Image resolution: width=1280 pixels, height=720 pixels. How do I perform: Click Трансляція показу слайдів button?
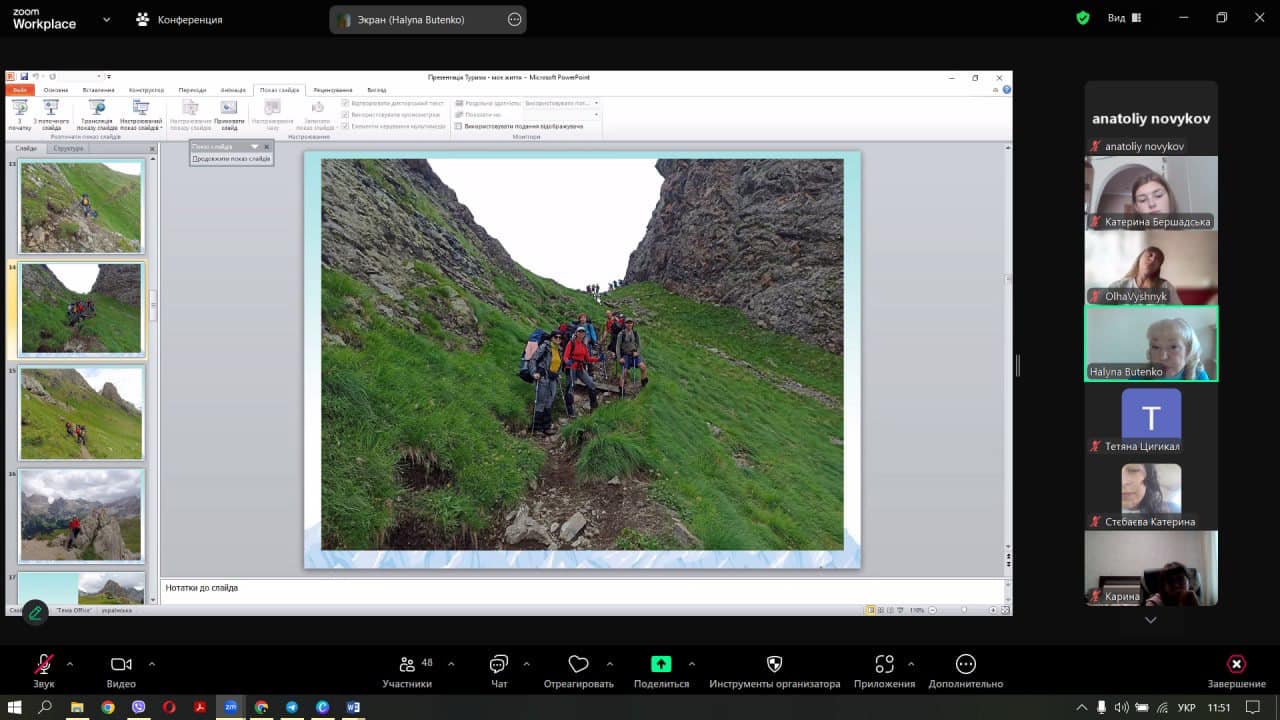[x=97, y=115]
